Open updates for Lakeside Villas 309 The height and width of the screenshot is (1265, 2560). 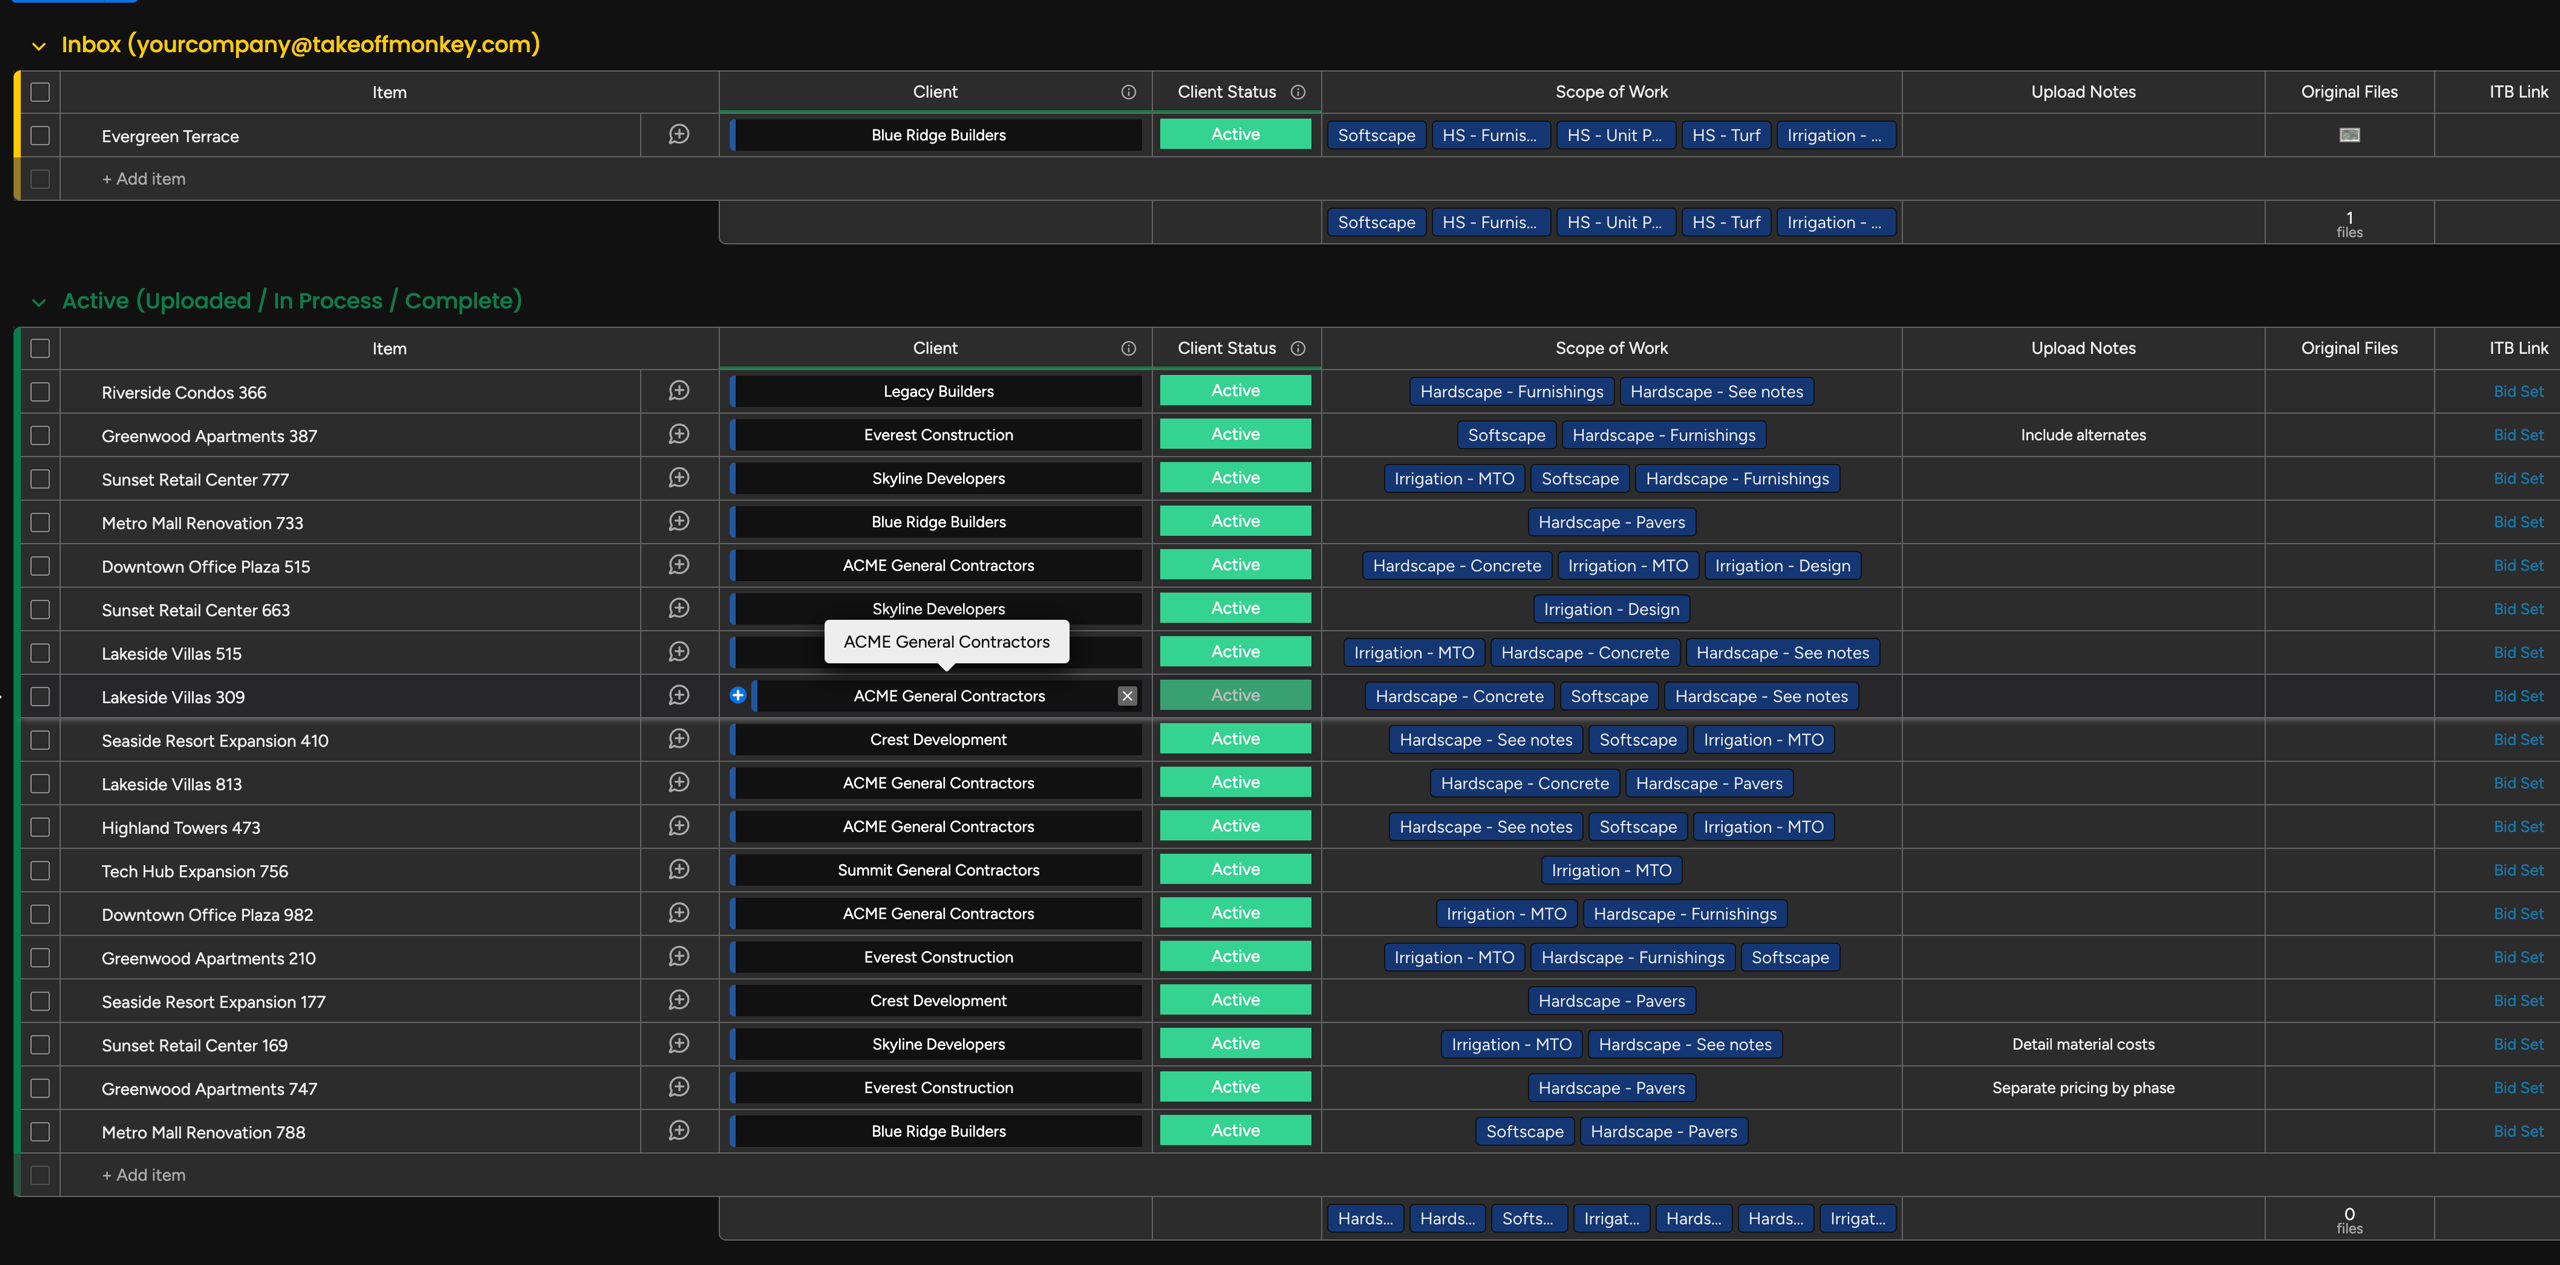(x=679, y=696)
